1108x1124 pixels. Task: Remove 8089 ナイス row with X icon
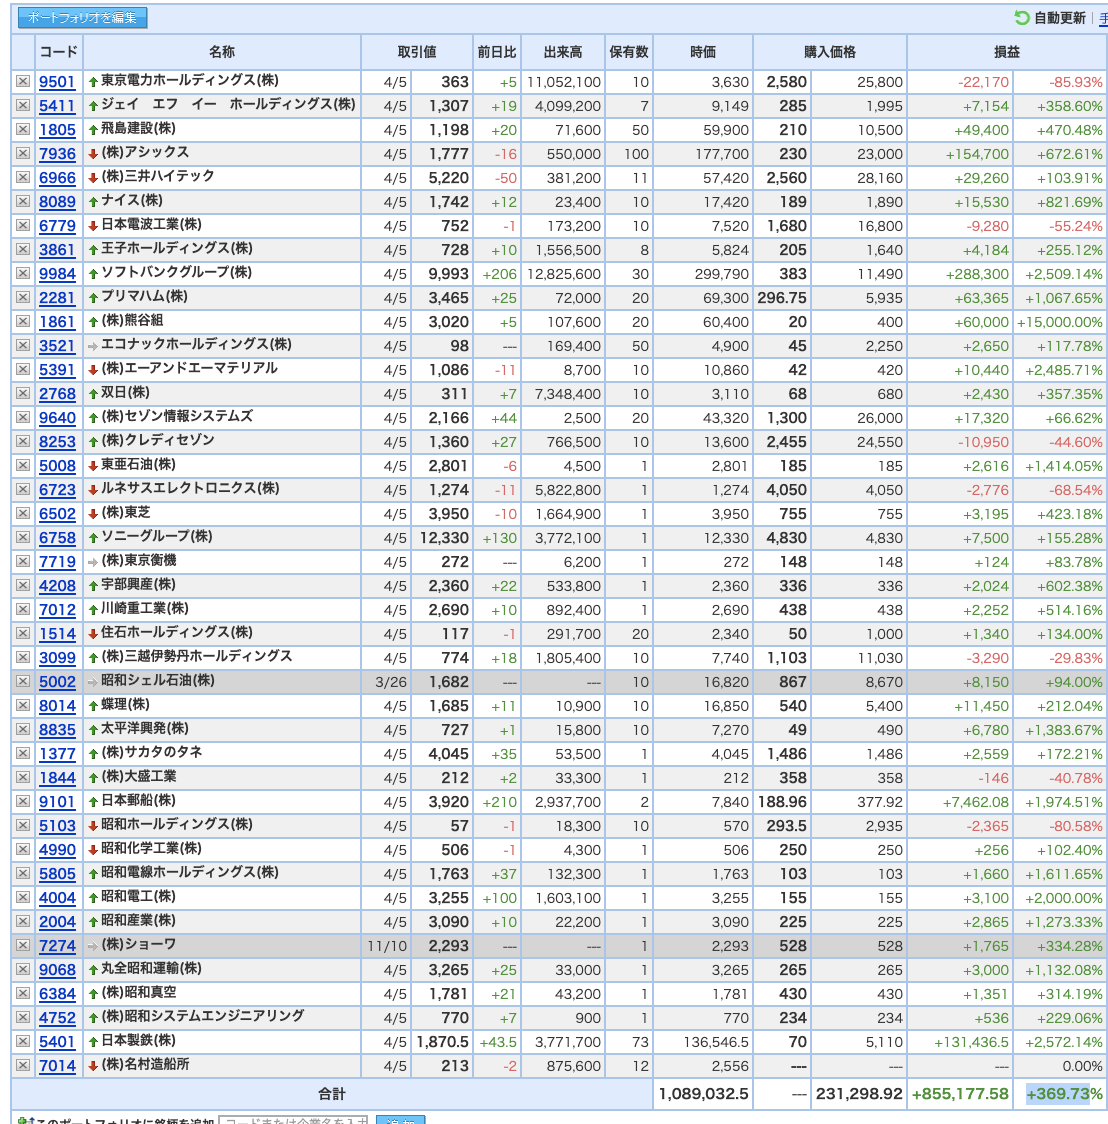click(23, 201)
